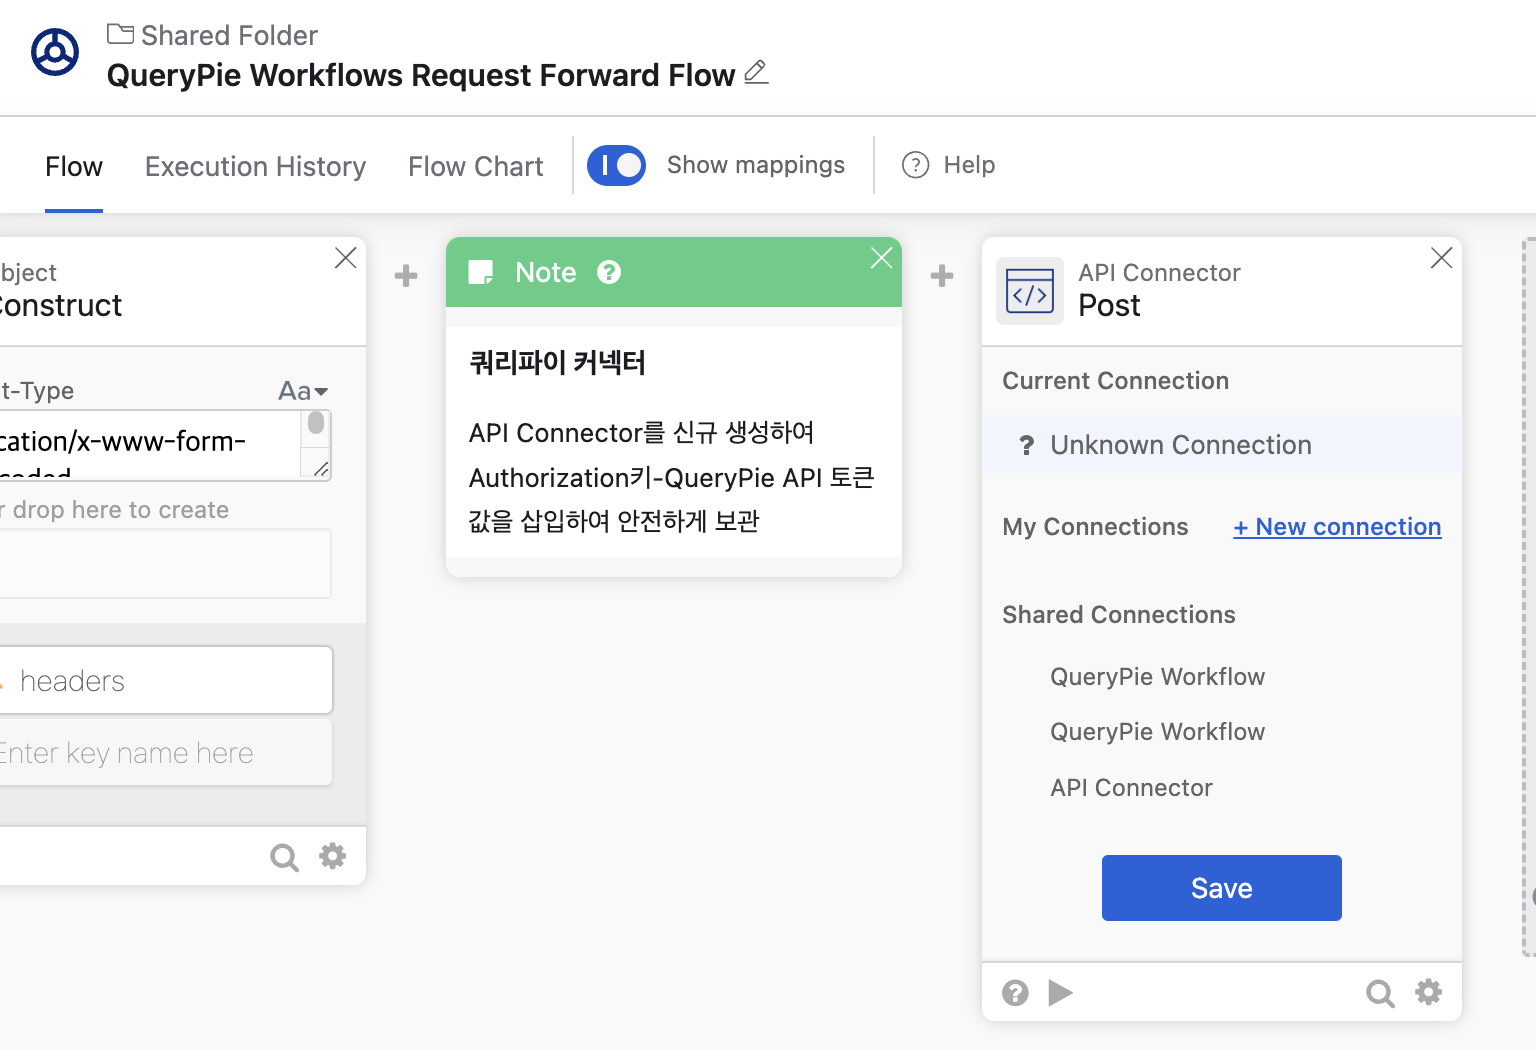
Task: Click the + New connection link
Action: click(x=1337, y=527)
